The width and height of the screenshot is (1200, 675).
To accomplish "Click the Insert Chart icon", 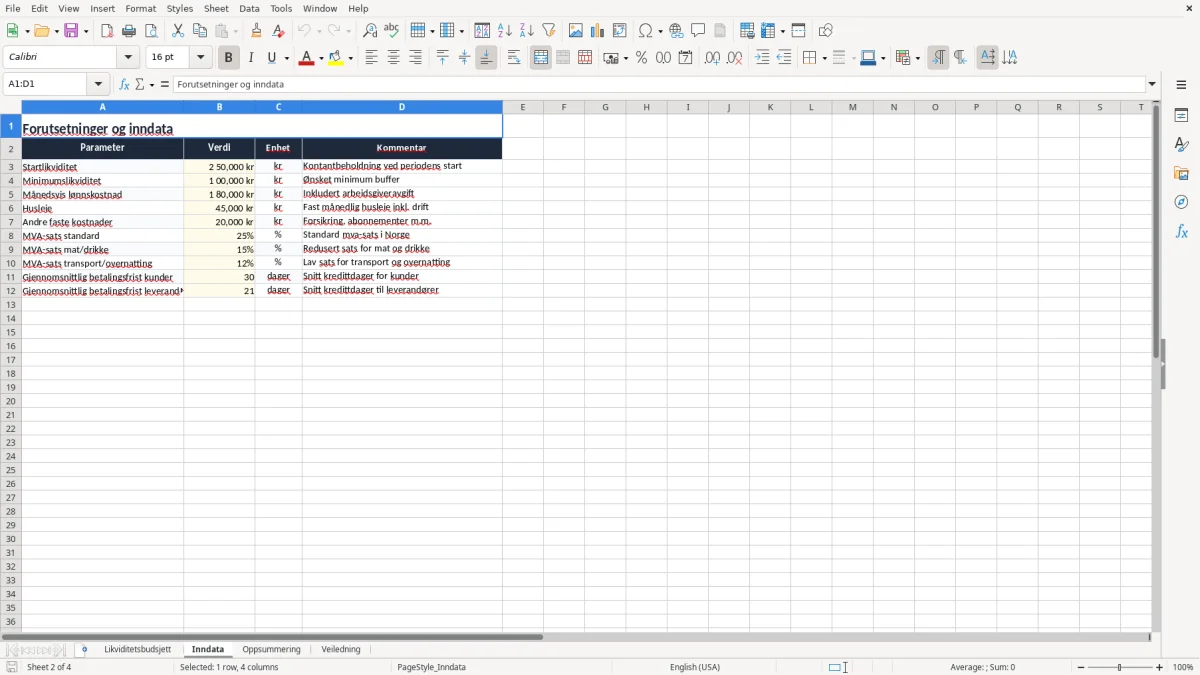I will pos(598,31).
